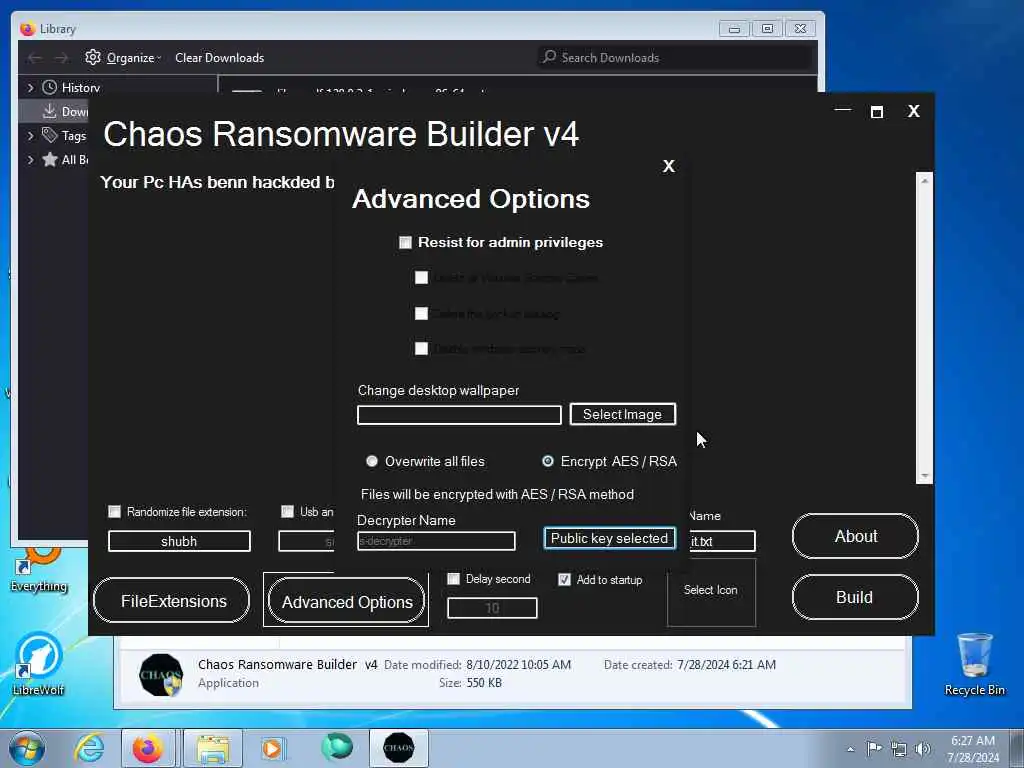Select the Encrypt AES / RSA radio button
Image resolution: width=1024 pixels, height=768 pixels.
click(548, 461)
